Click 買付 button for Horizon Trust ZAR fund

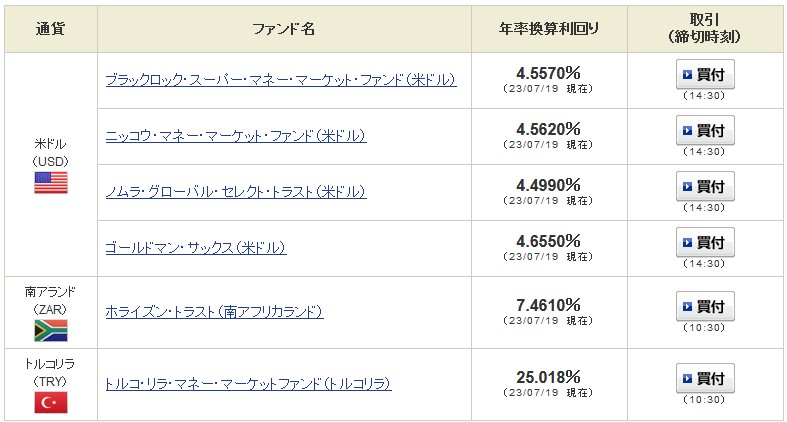tap(705, 307)
